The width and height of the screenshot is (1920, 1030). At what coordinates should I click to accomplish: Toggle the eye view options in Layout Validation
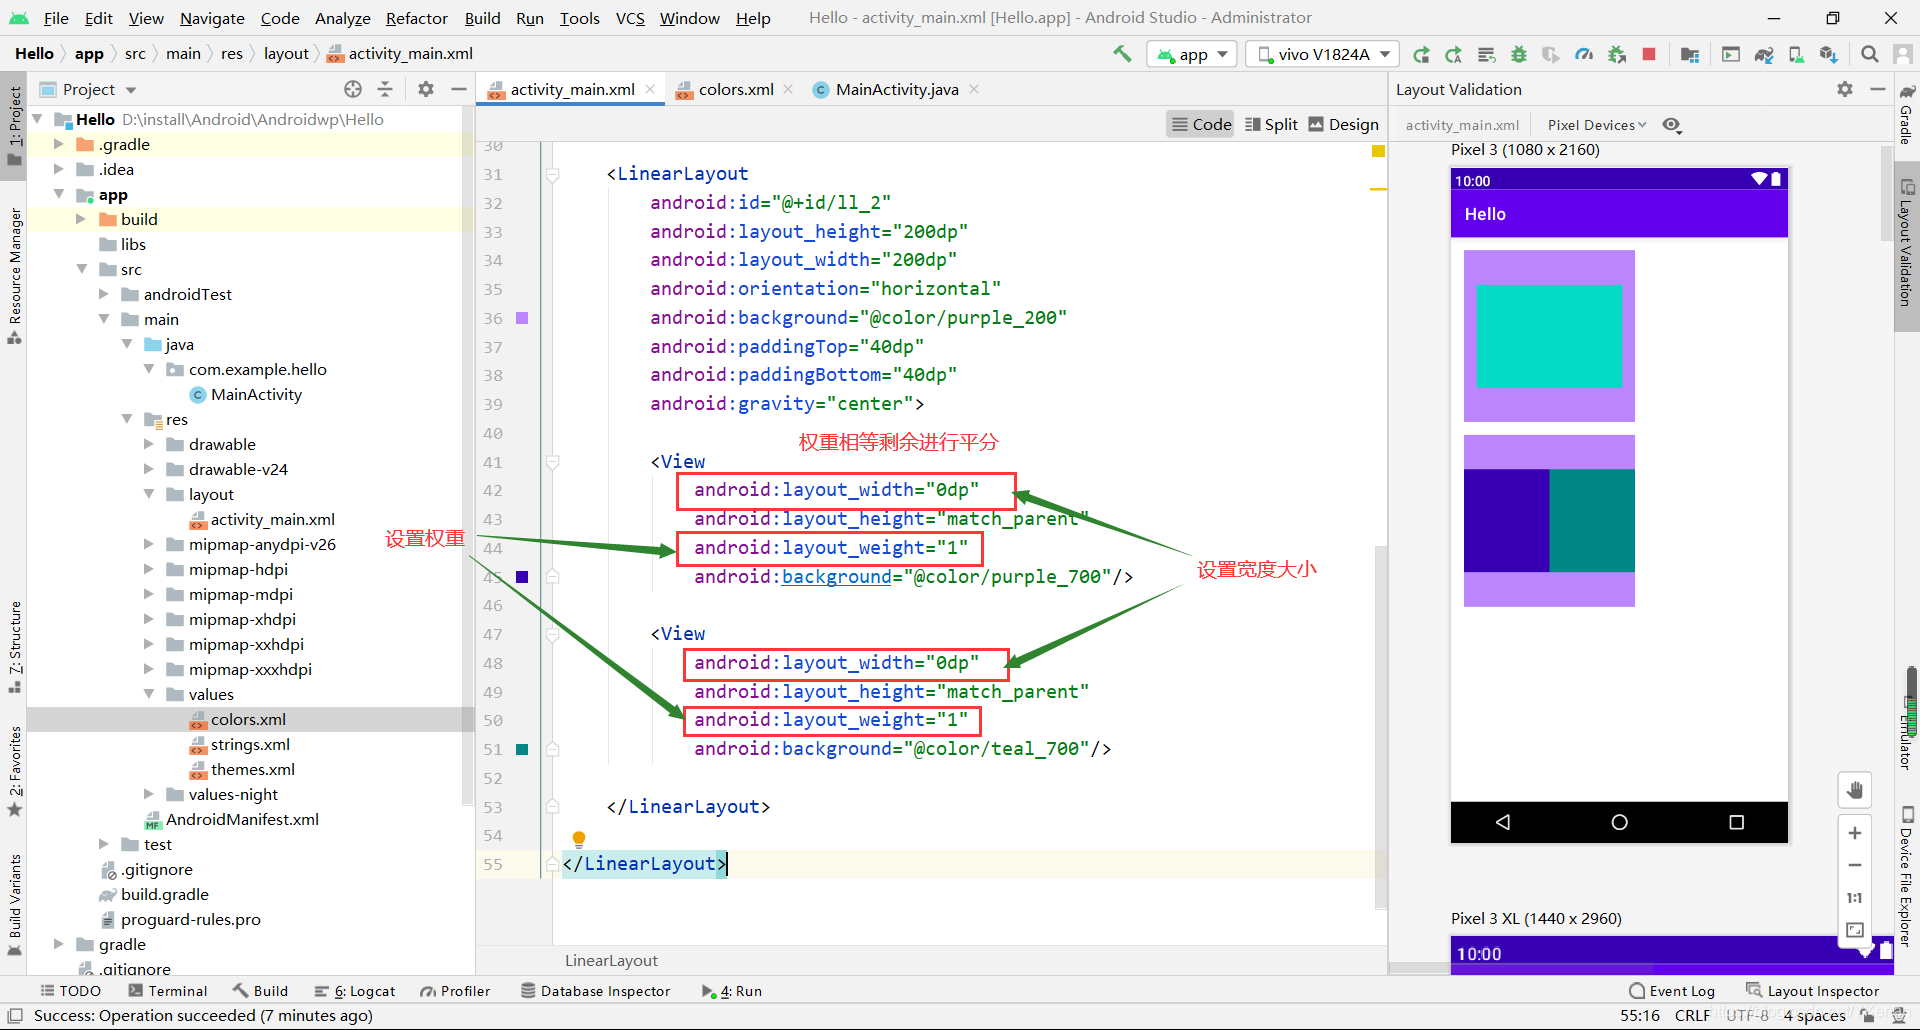pyautogui.click(x=1672, y=125)
